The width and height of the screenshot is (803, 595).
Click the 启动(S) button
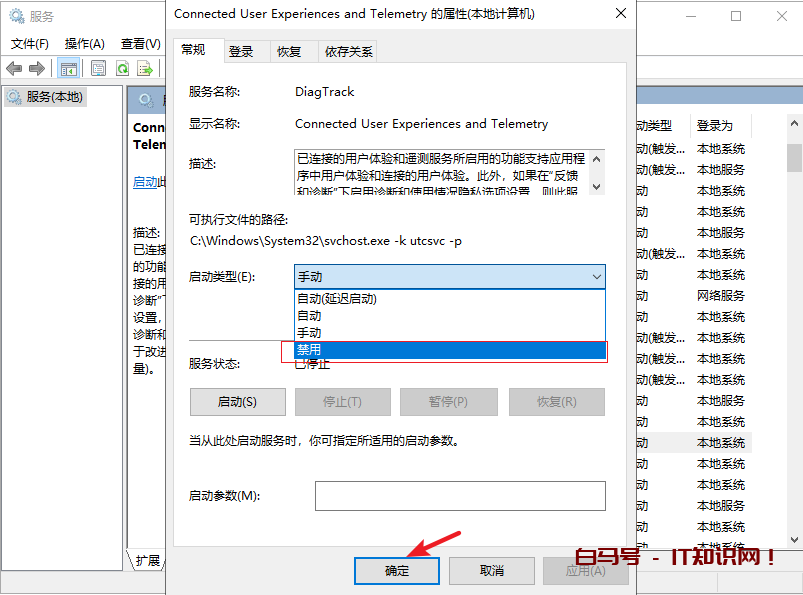(237, 401)
